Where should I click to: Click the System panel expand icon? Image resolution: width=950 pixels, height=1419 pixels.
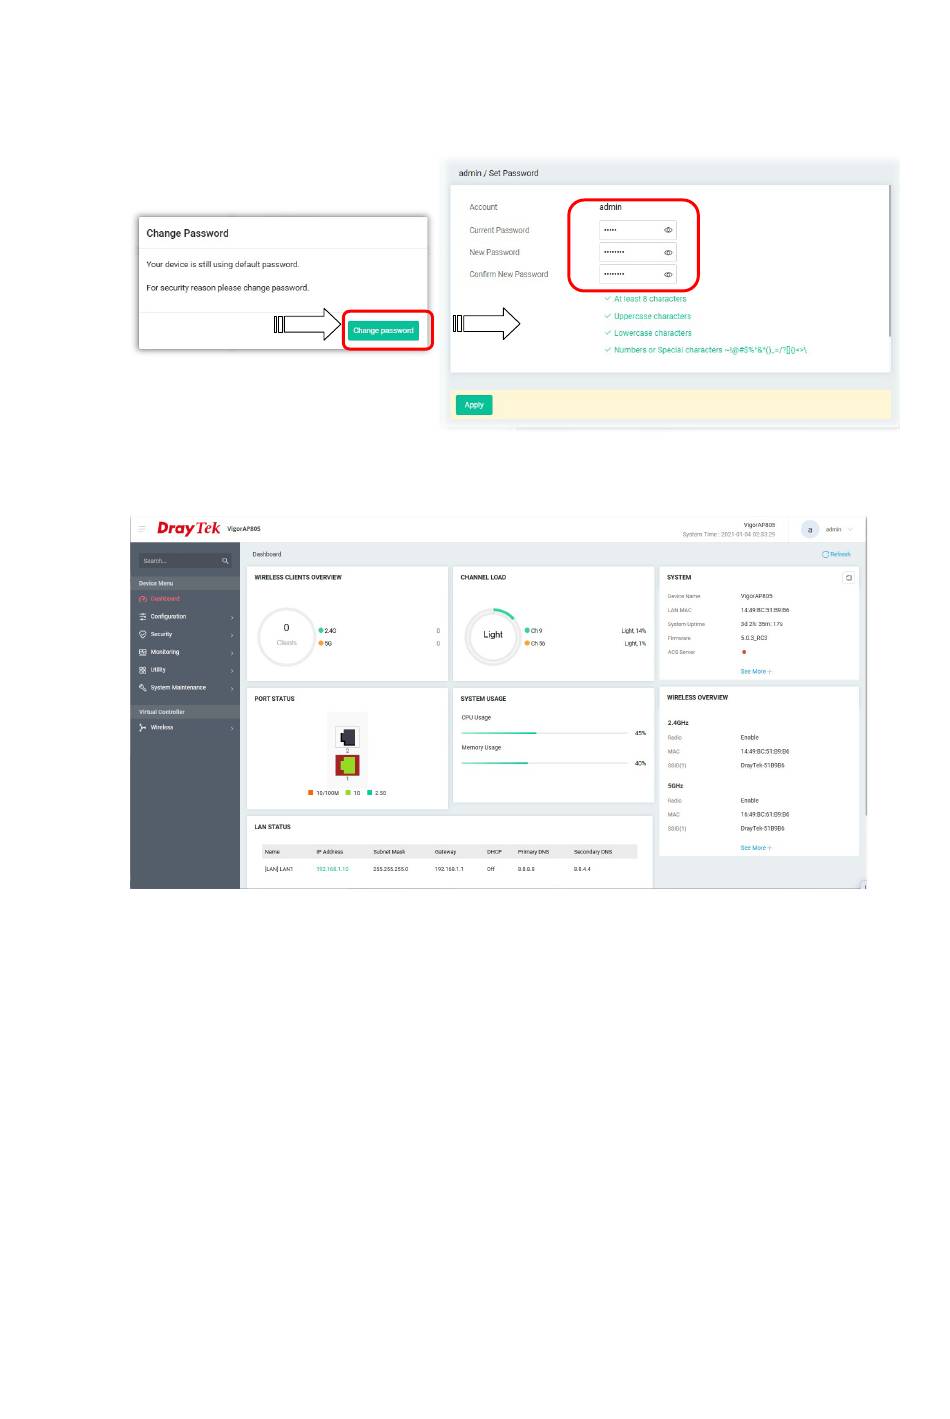(x=849, y=578)
